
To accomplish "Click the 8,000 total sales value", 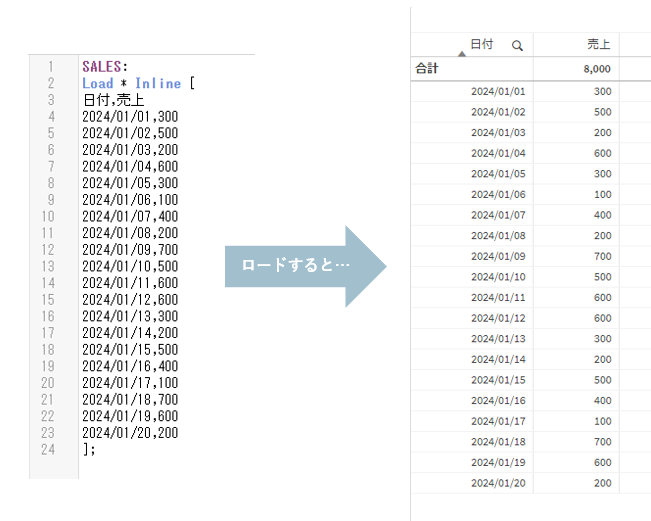I will point(598,69).
